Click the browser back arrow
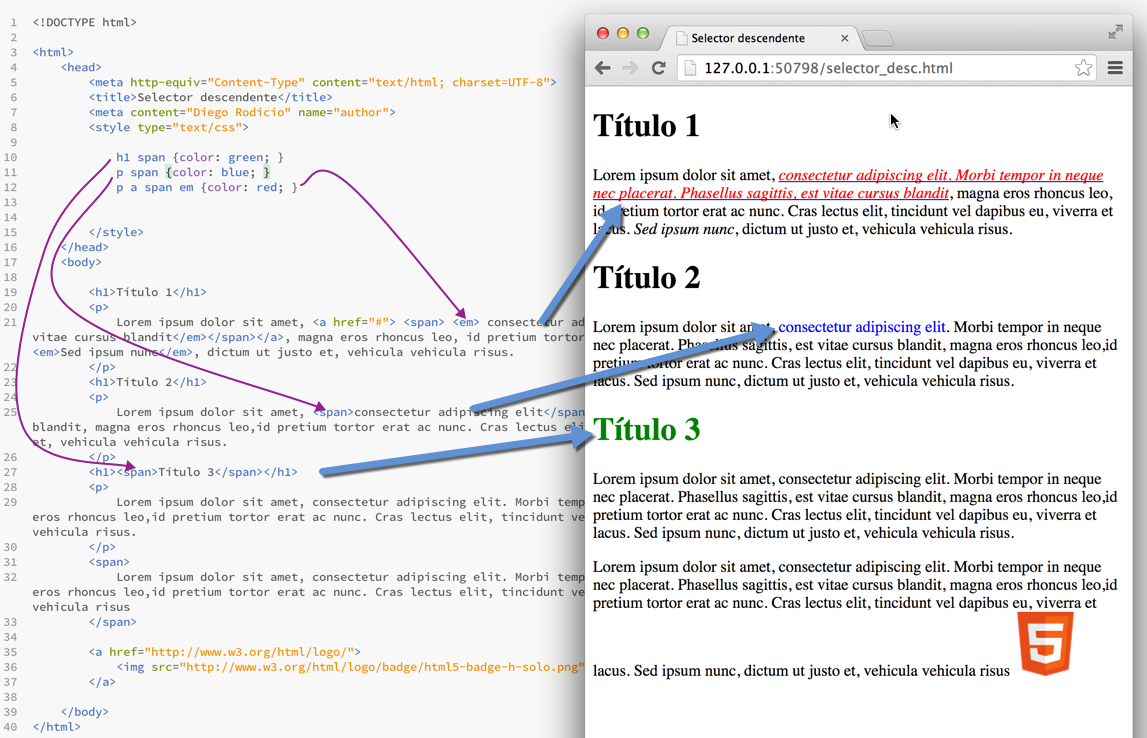1147x738 pixels. coord(602,68)
